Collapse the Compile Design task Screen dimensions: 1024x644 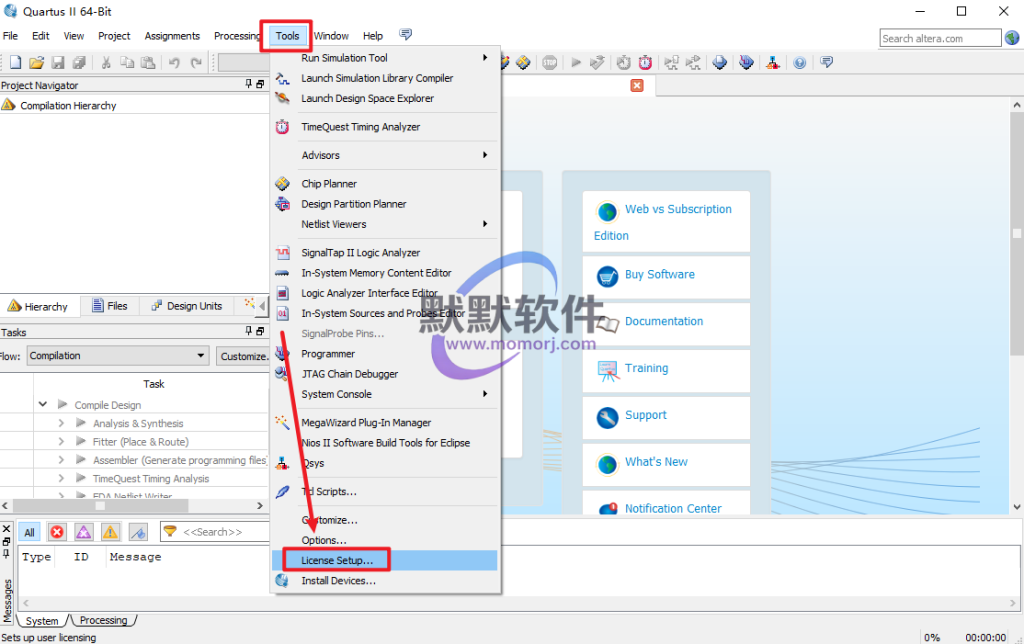(43, 404)
